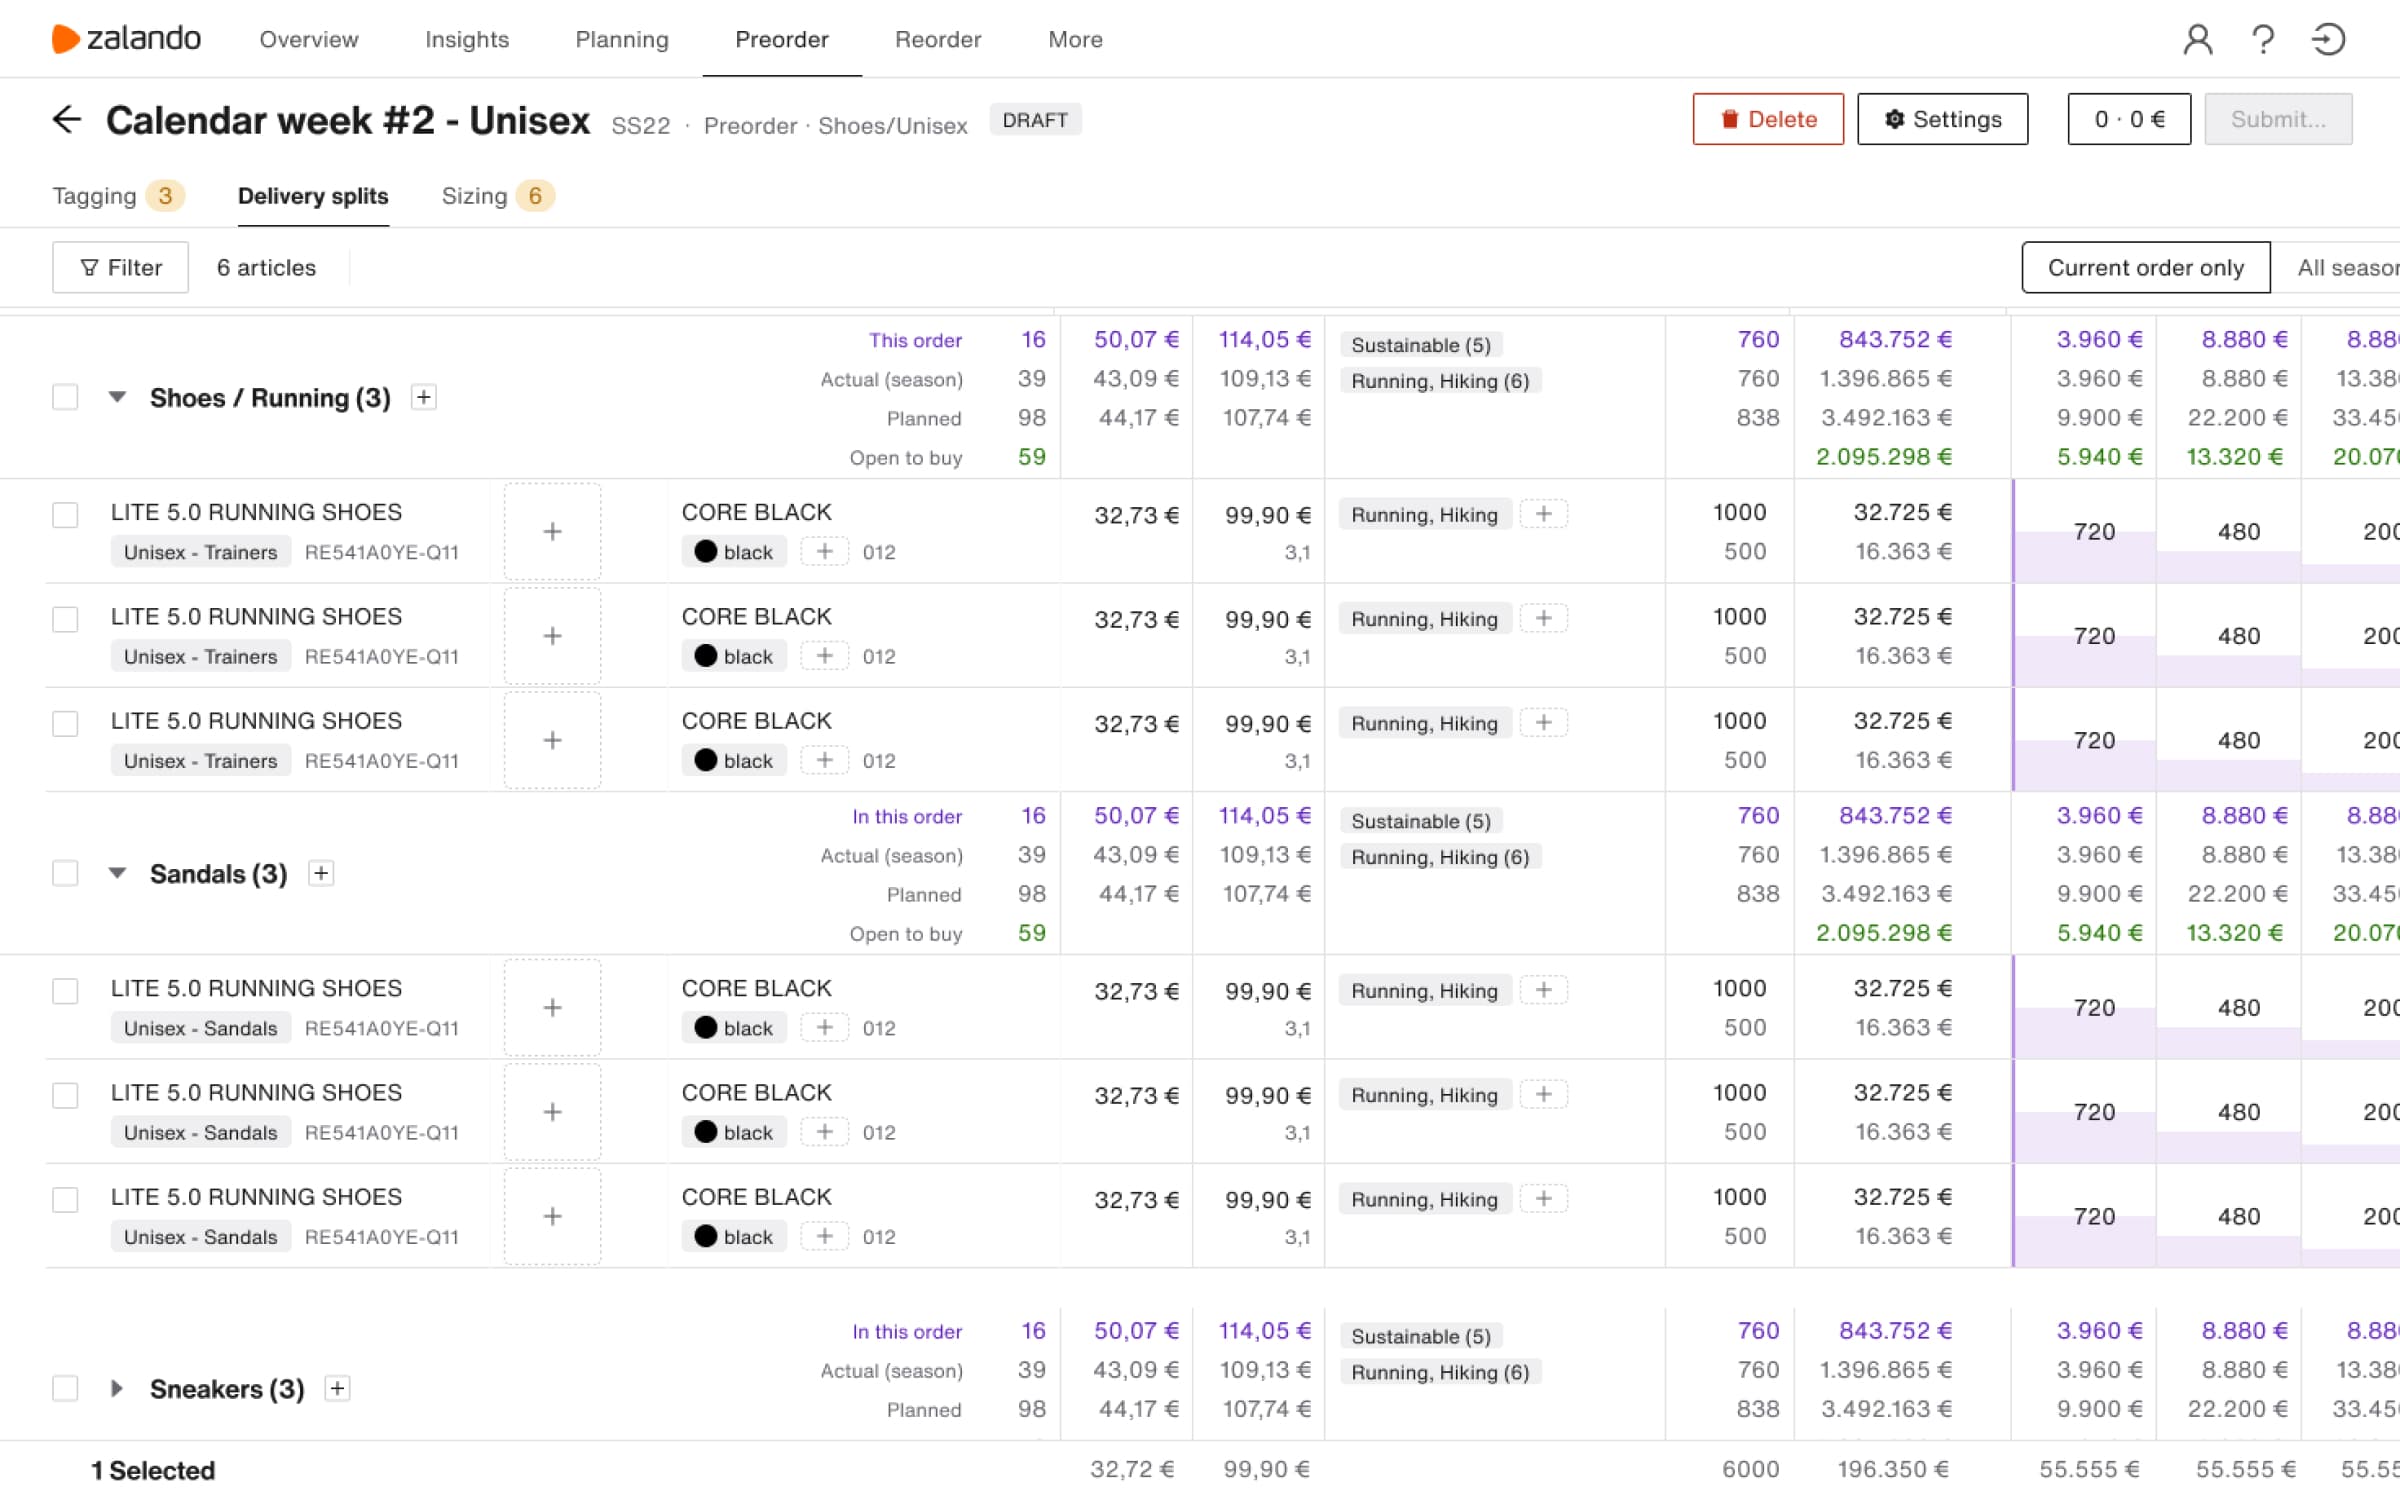Image resolution: width=2400 pixels, height=1500 pixels.
Task: Collapse the Shoes / Running group
Action: coord(117,397)
